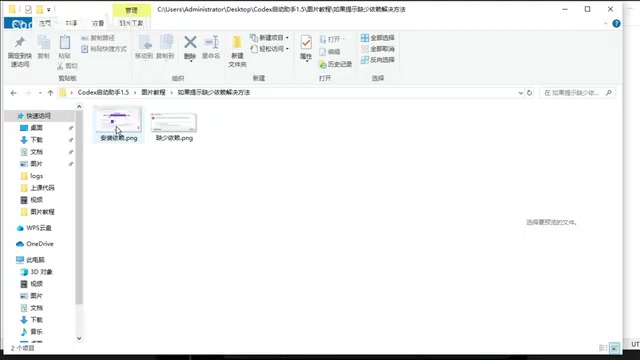Screen dimensions: 640x360
Task: Select OneDrive in navigation pane
Action: (x=40, y=244)
